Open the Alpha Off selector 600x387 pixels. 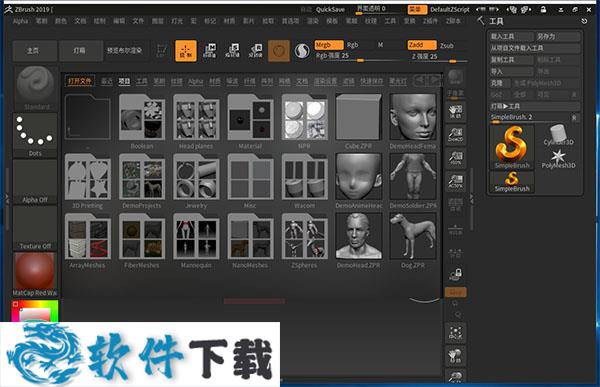[35, 182]
